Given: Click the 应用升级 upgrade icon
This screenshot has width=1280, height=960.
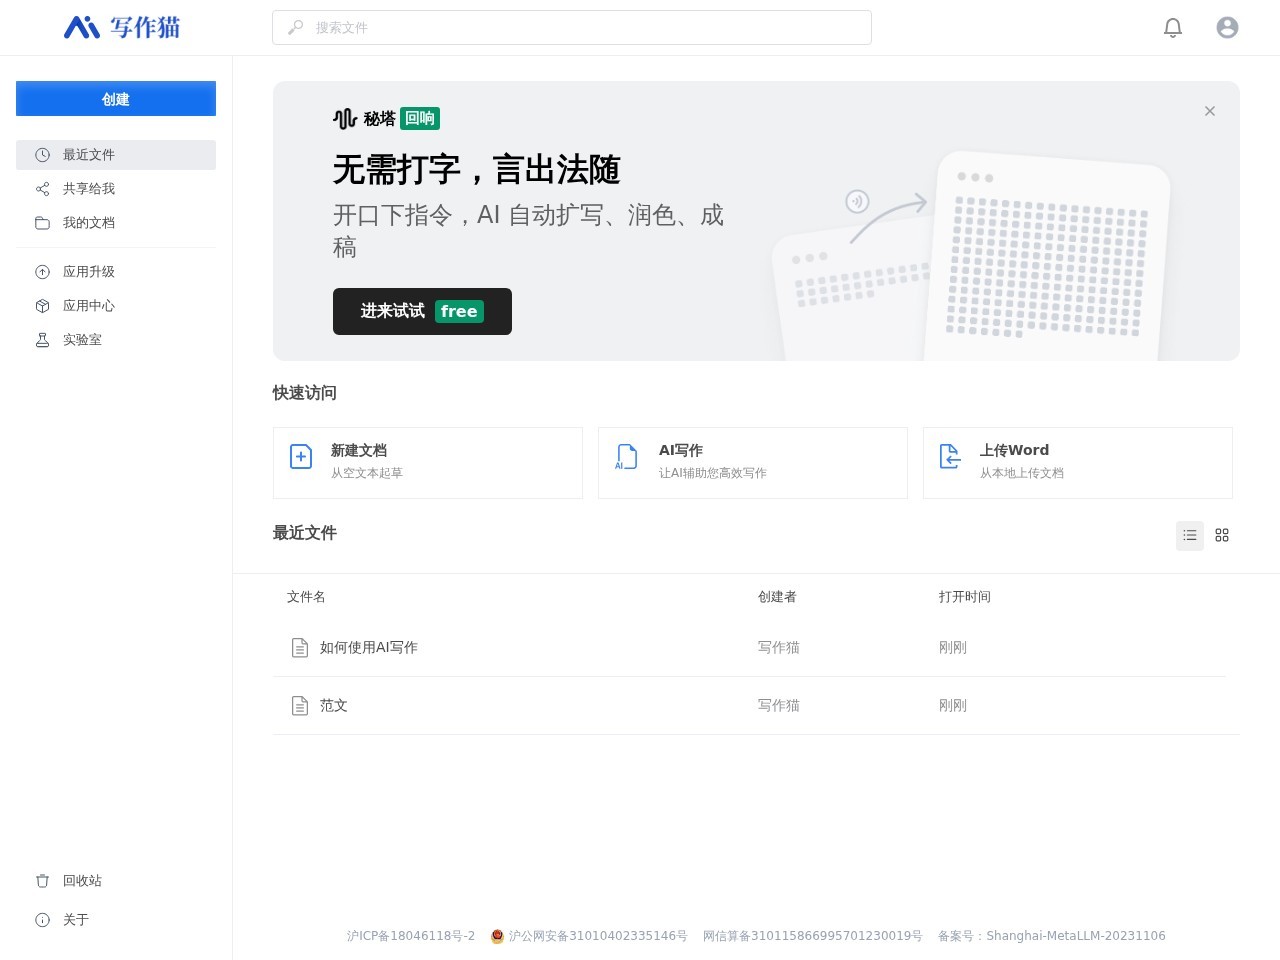Looking at the screenshot, I should pos(42,271).
